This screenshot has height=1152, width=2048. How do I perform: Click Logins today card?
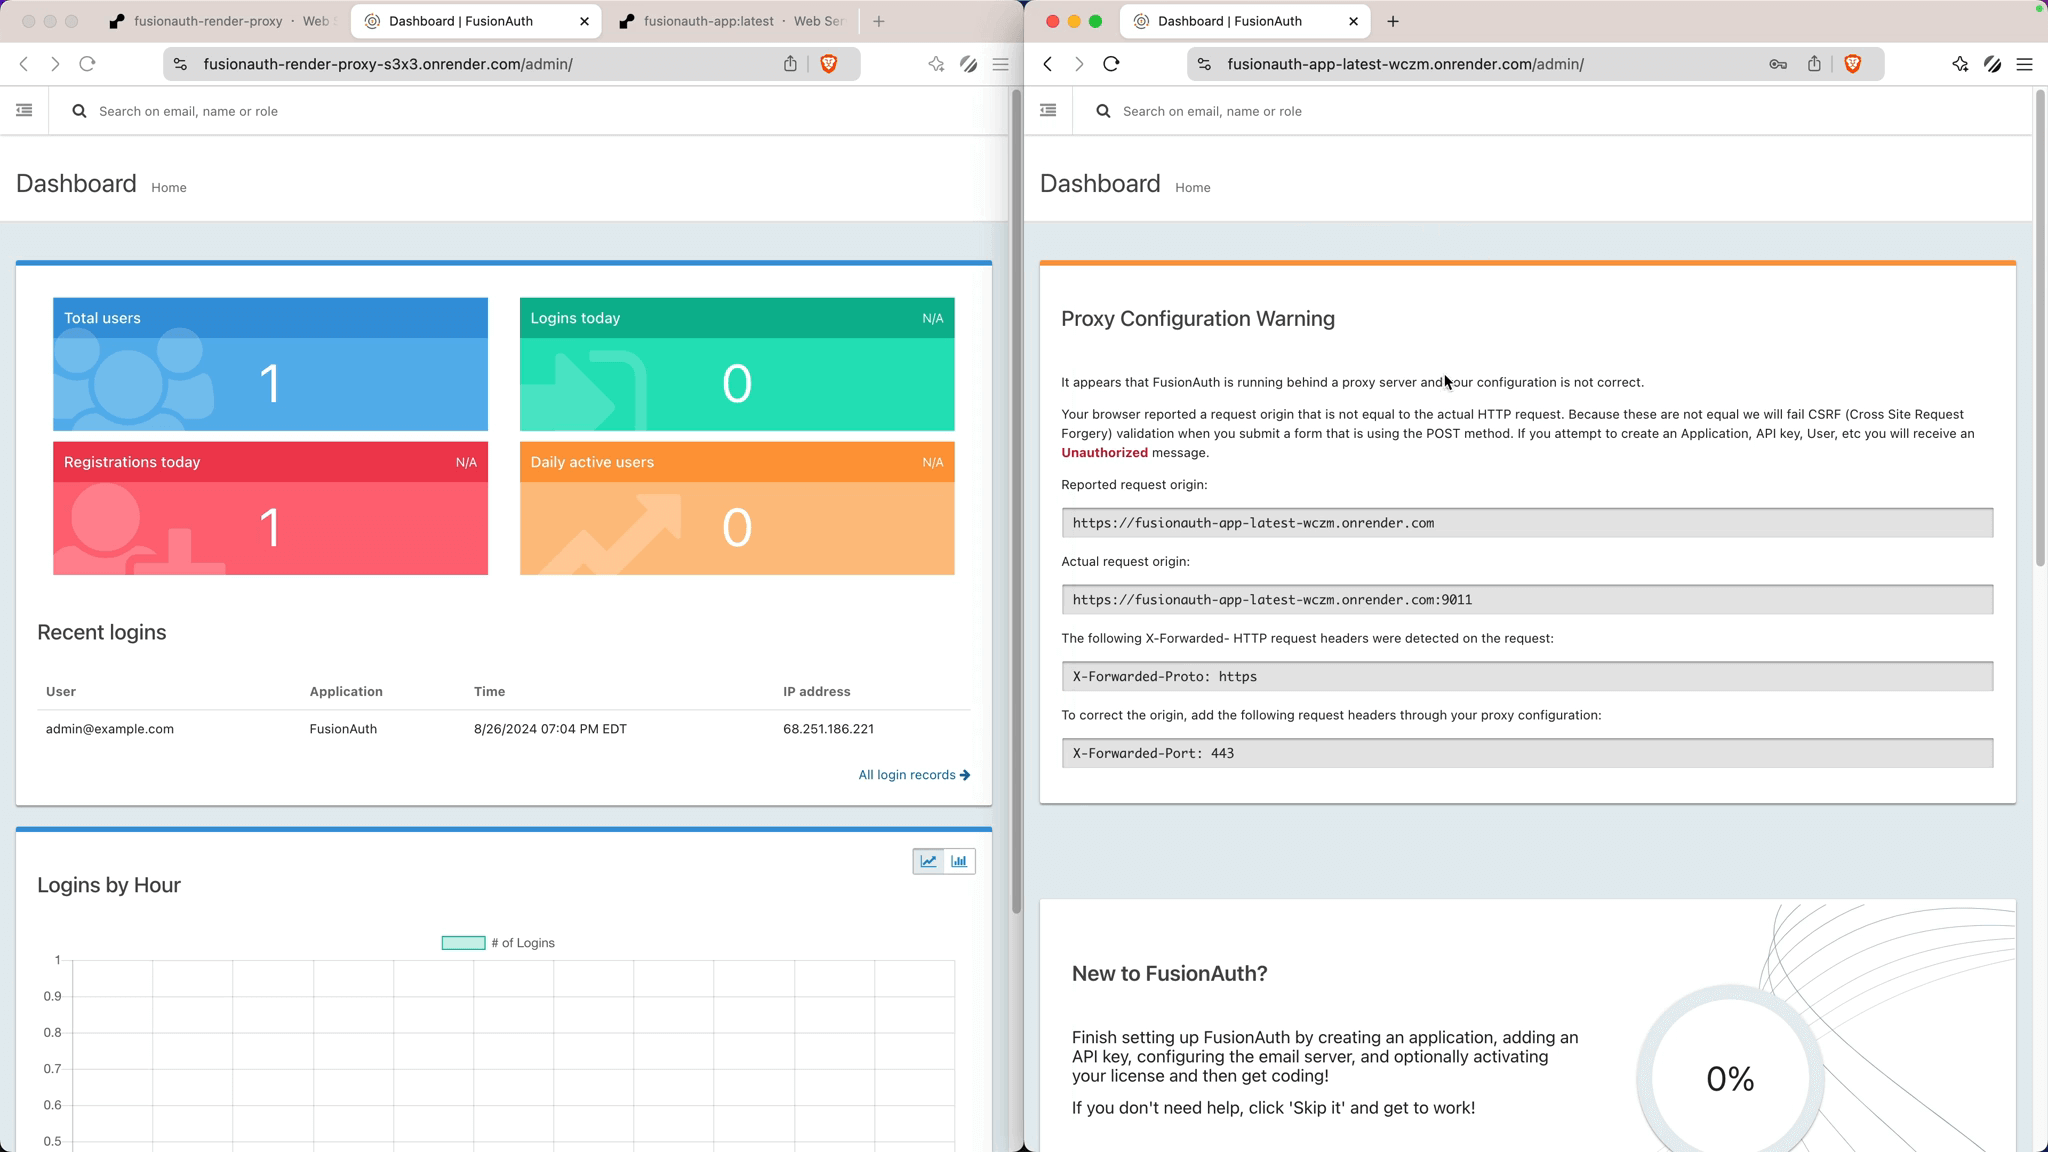point(737,364)
